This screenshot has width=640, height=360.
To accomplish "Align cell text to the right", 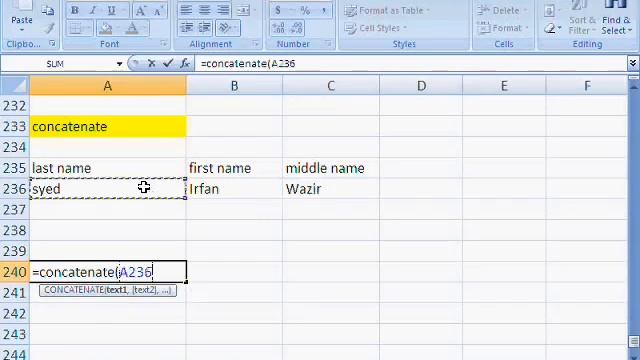I will coord(223,10).
